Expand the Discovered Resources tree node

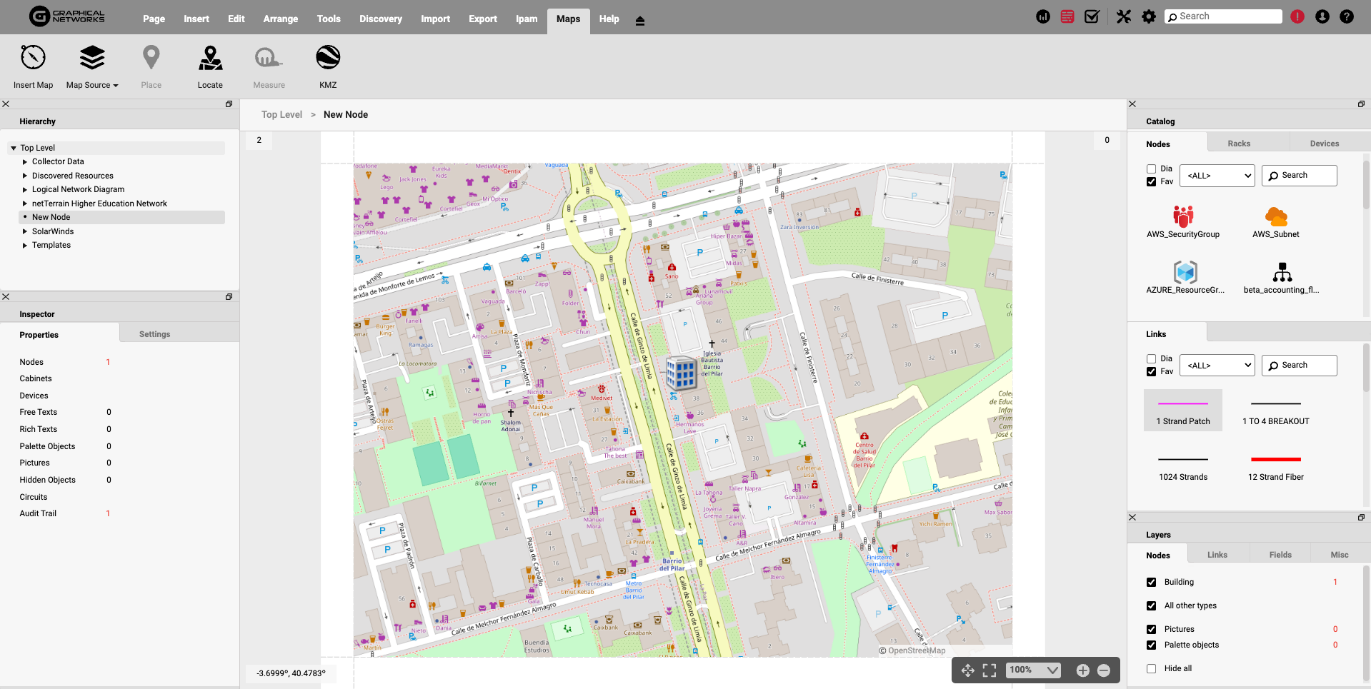25,176
